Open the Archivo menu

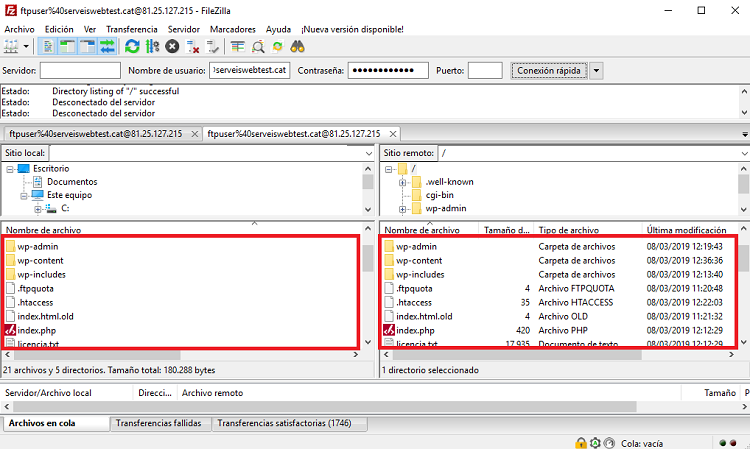coord(19,29)
